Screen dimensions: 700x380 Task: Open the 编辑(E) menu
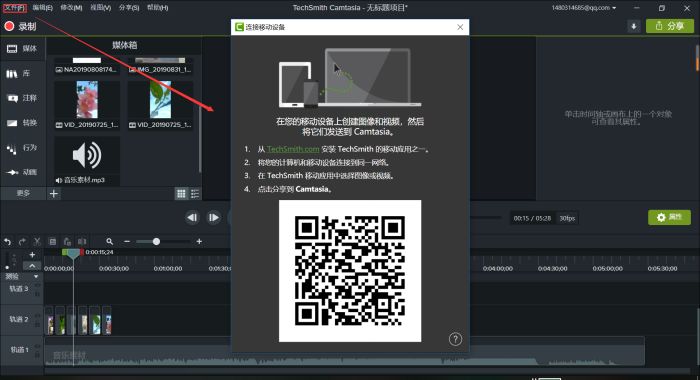42,8
